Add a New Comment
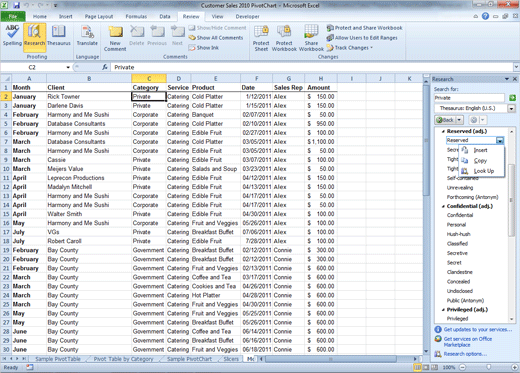Viewport: 520px width, 373px height. point(115,38)
